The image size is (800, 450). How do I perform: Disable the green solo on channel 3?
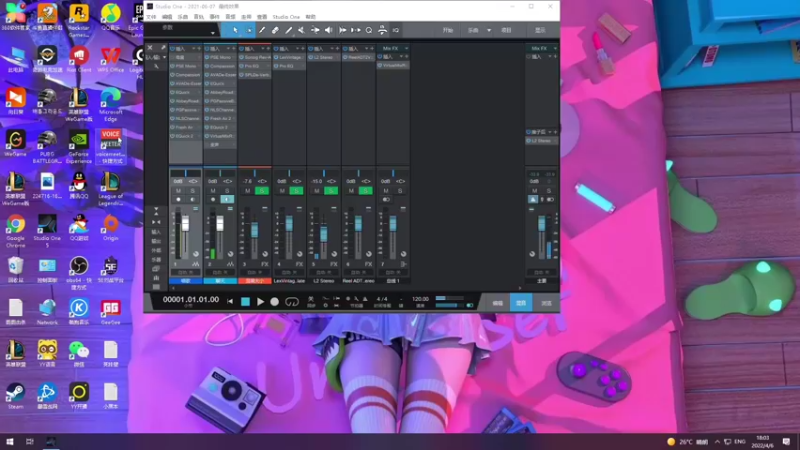pyautogui.click(x=262, y=191)
